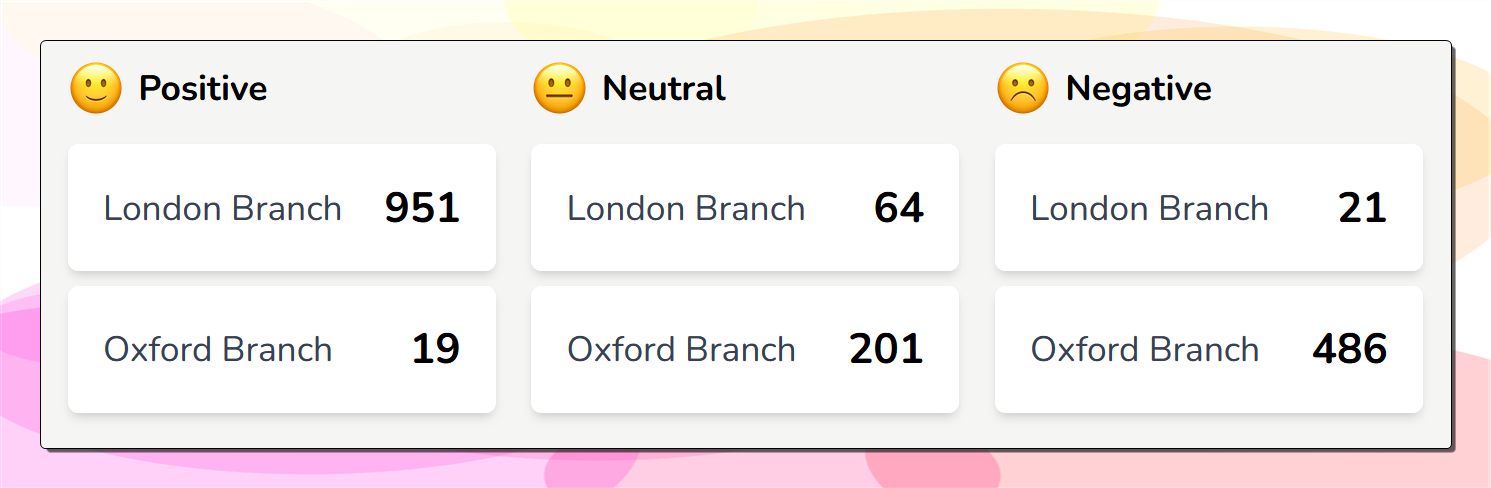
Task: Open the London Branch card under Negative
Action: 1208,208
